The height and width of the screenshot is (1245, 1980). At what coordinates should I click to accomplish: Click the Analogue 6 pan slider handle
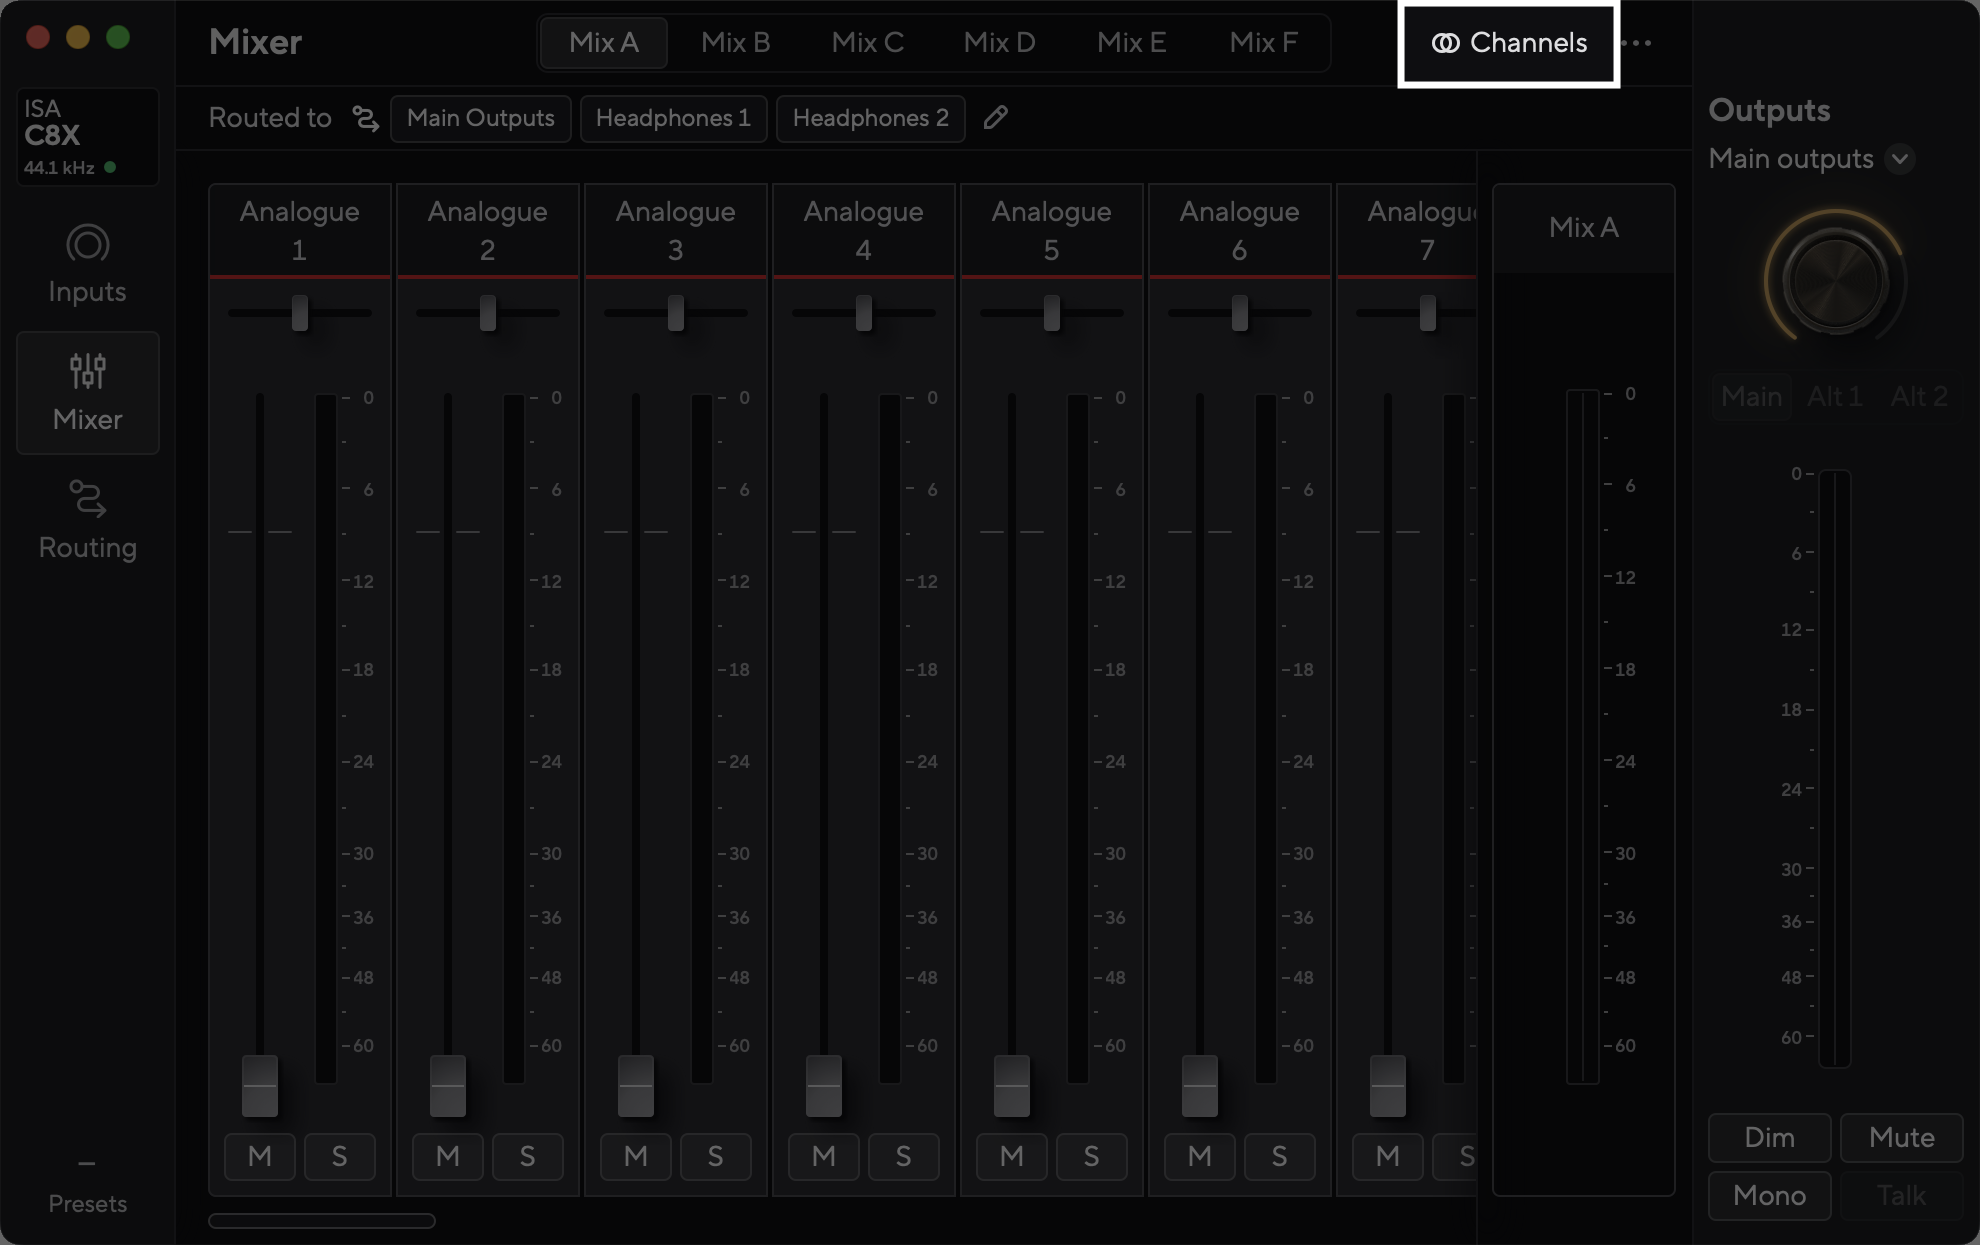tap(1240, 313)
